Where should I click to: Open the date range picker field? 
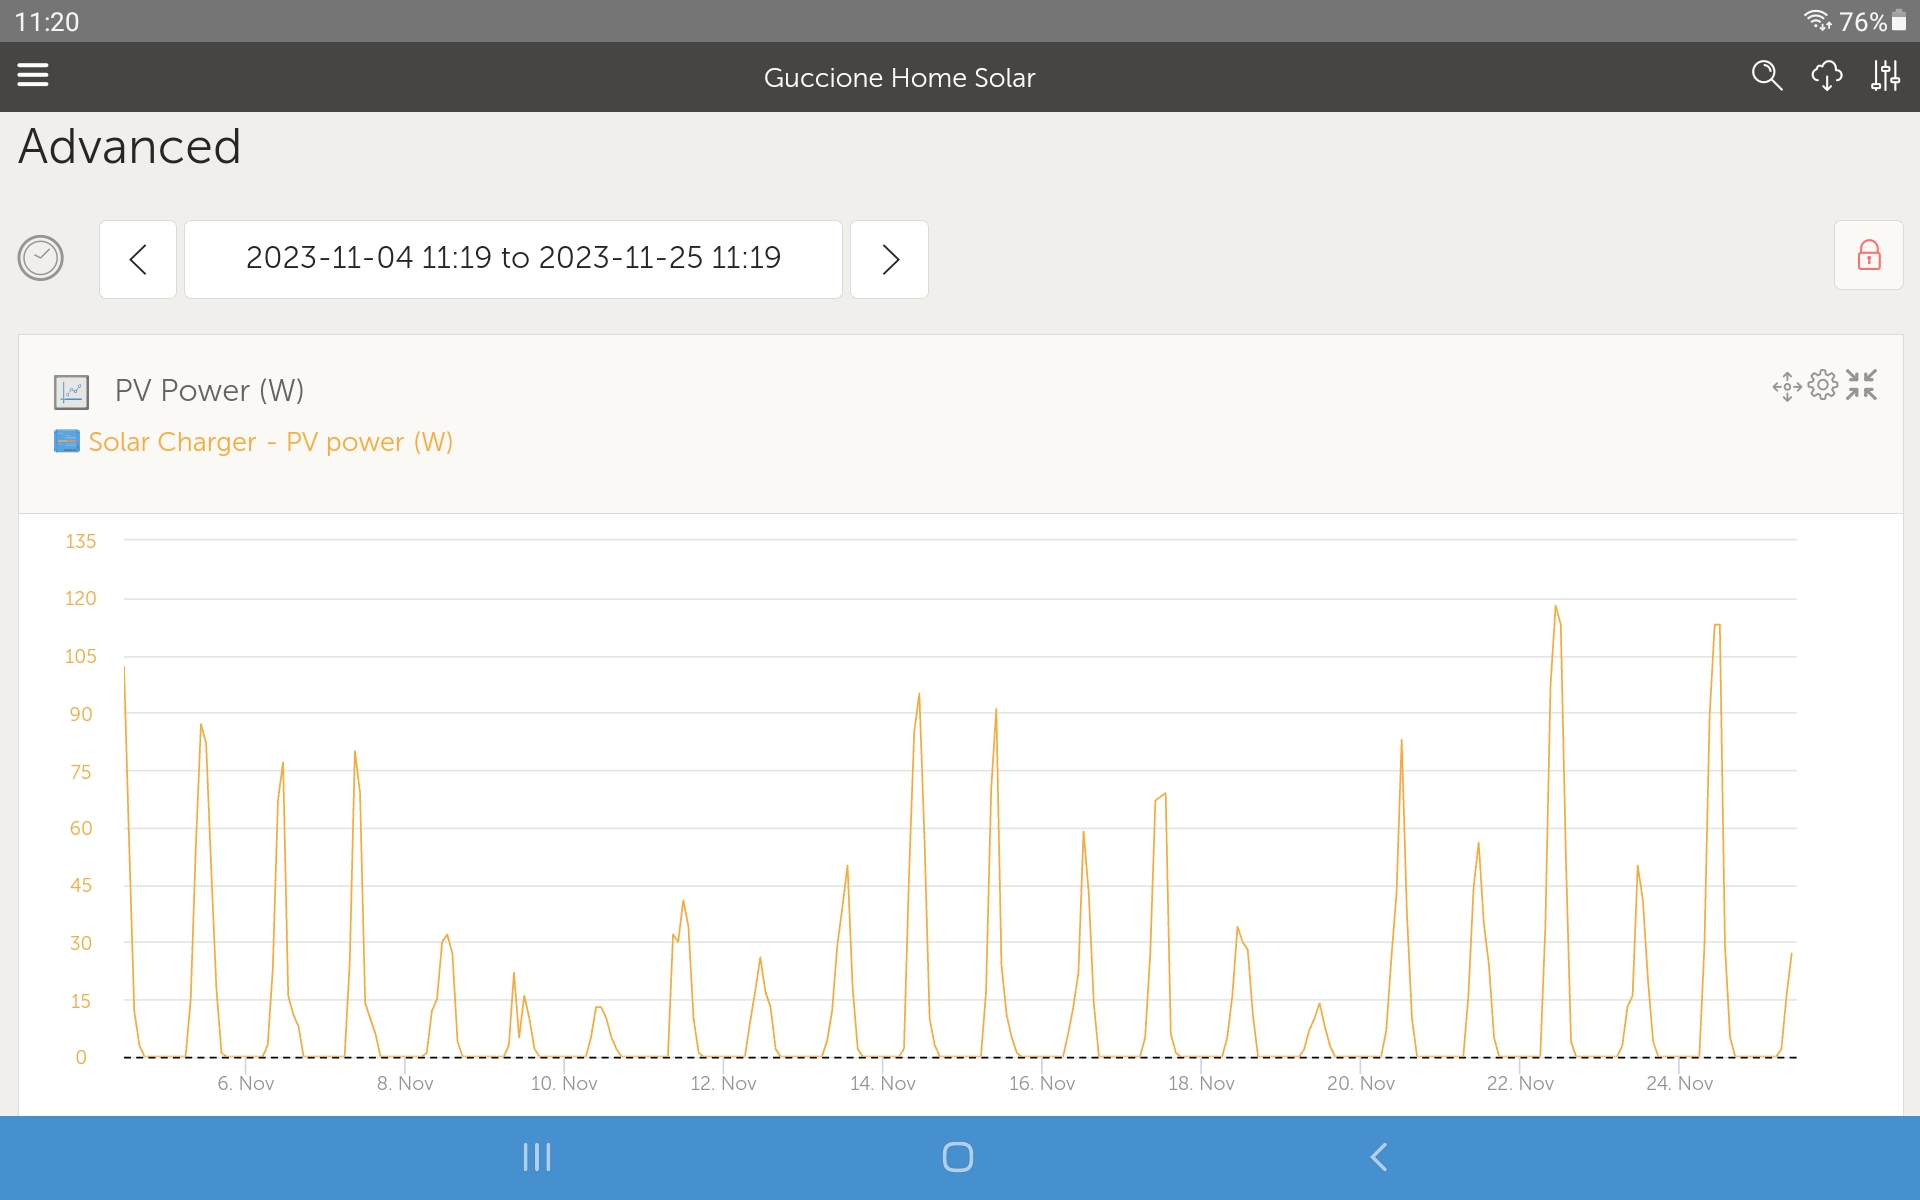coord(513,259)
